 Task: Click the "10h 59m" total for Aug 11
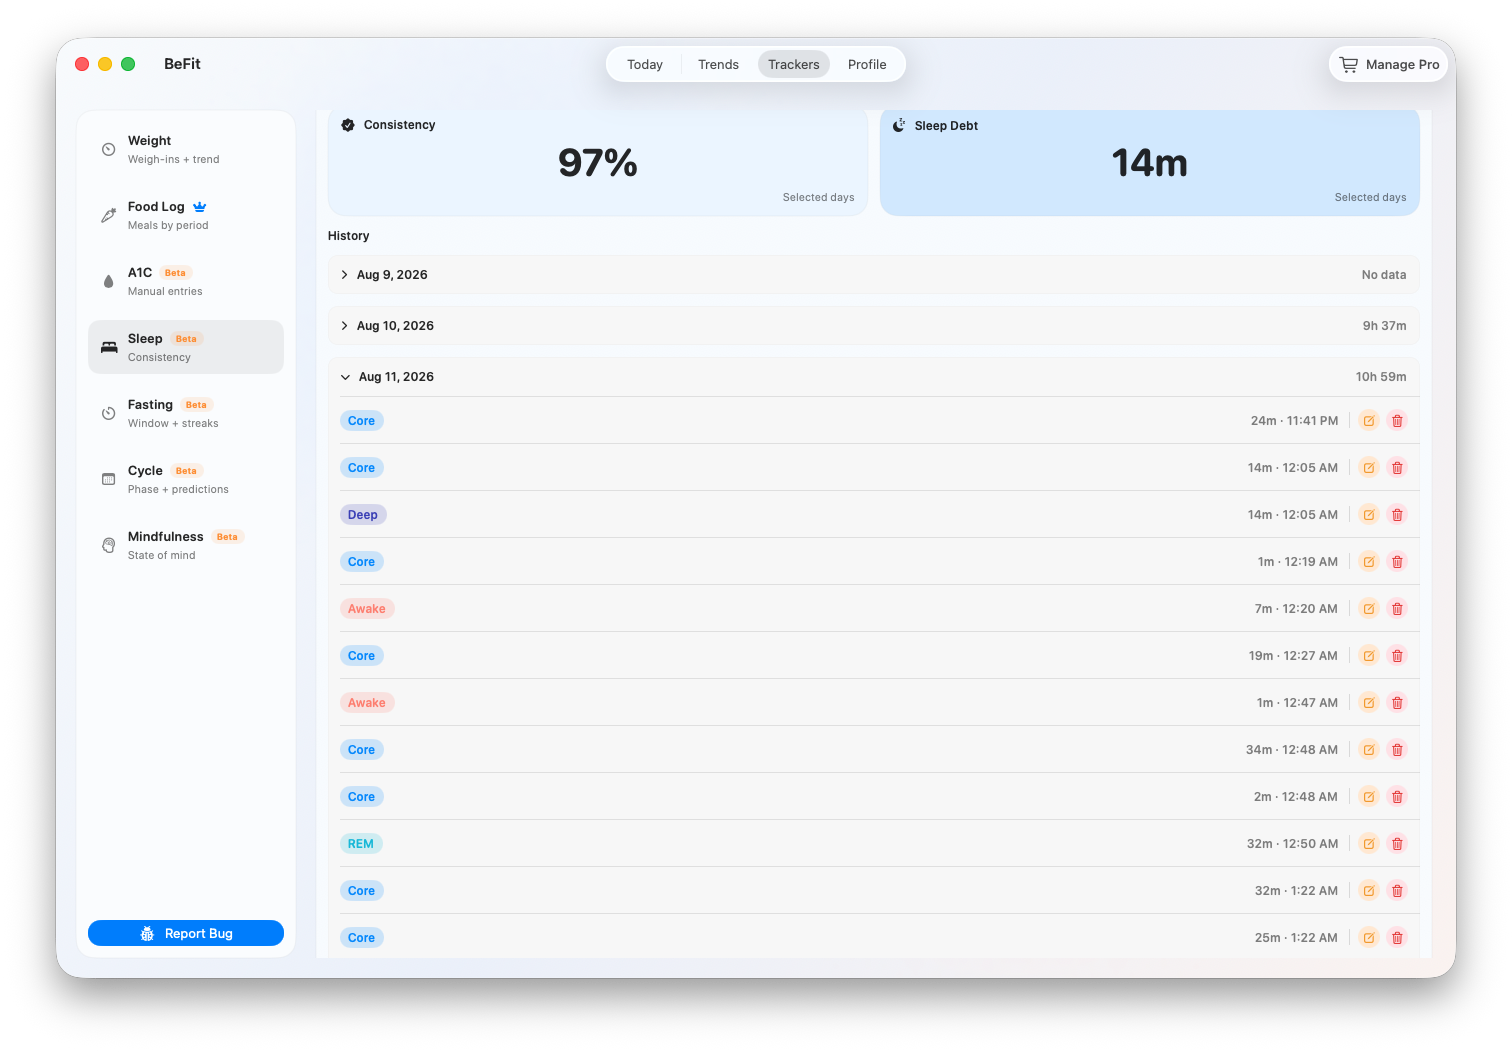[x=1381, y=377]
